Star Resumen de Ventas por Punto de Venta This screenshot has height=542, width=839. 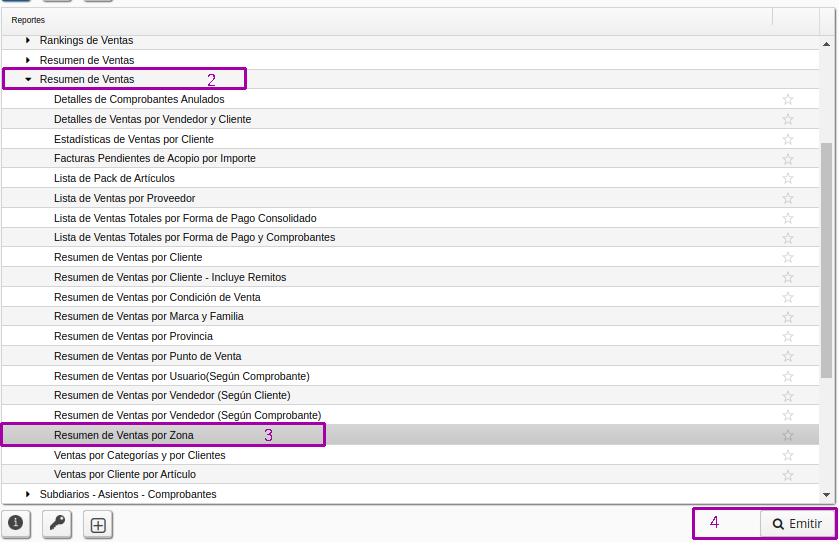point(788,356)
